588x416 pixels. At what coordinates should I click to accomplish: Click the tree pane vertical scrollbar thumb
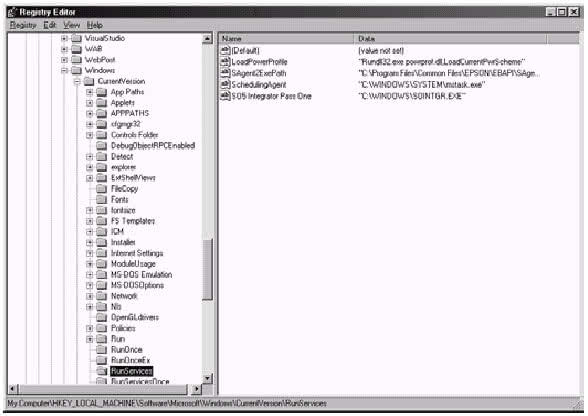pyautogui.click(x=207, y=269)
